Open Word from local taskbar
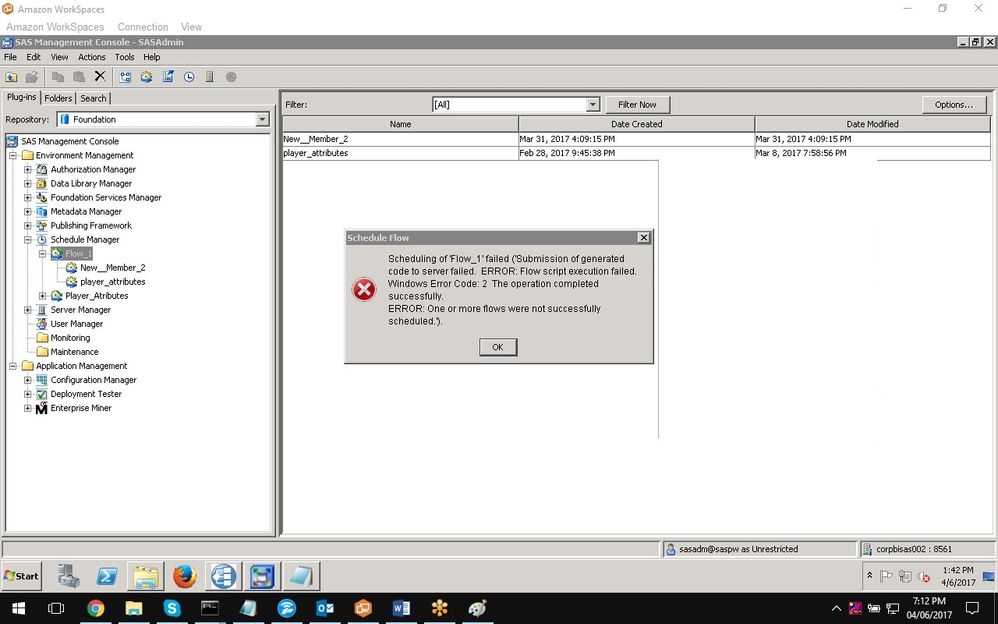998x624 pixels. 401,609
